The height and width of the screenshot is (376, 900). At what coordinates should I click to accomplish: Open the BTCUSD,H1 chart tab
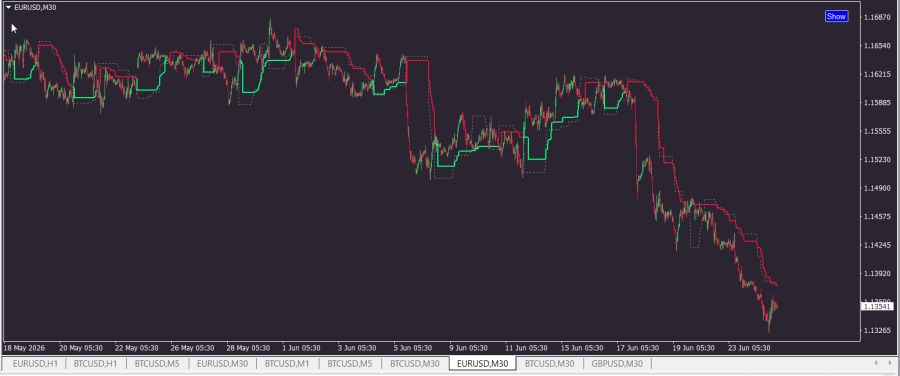pos(96,363)
